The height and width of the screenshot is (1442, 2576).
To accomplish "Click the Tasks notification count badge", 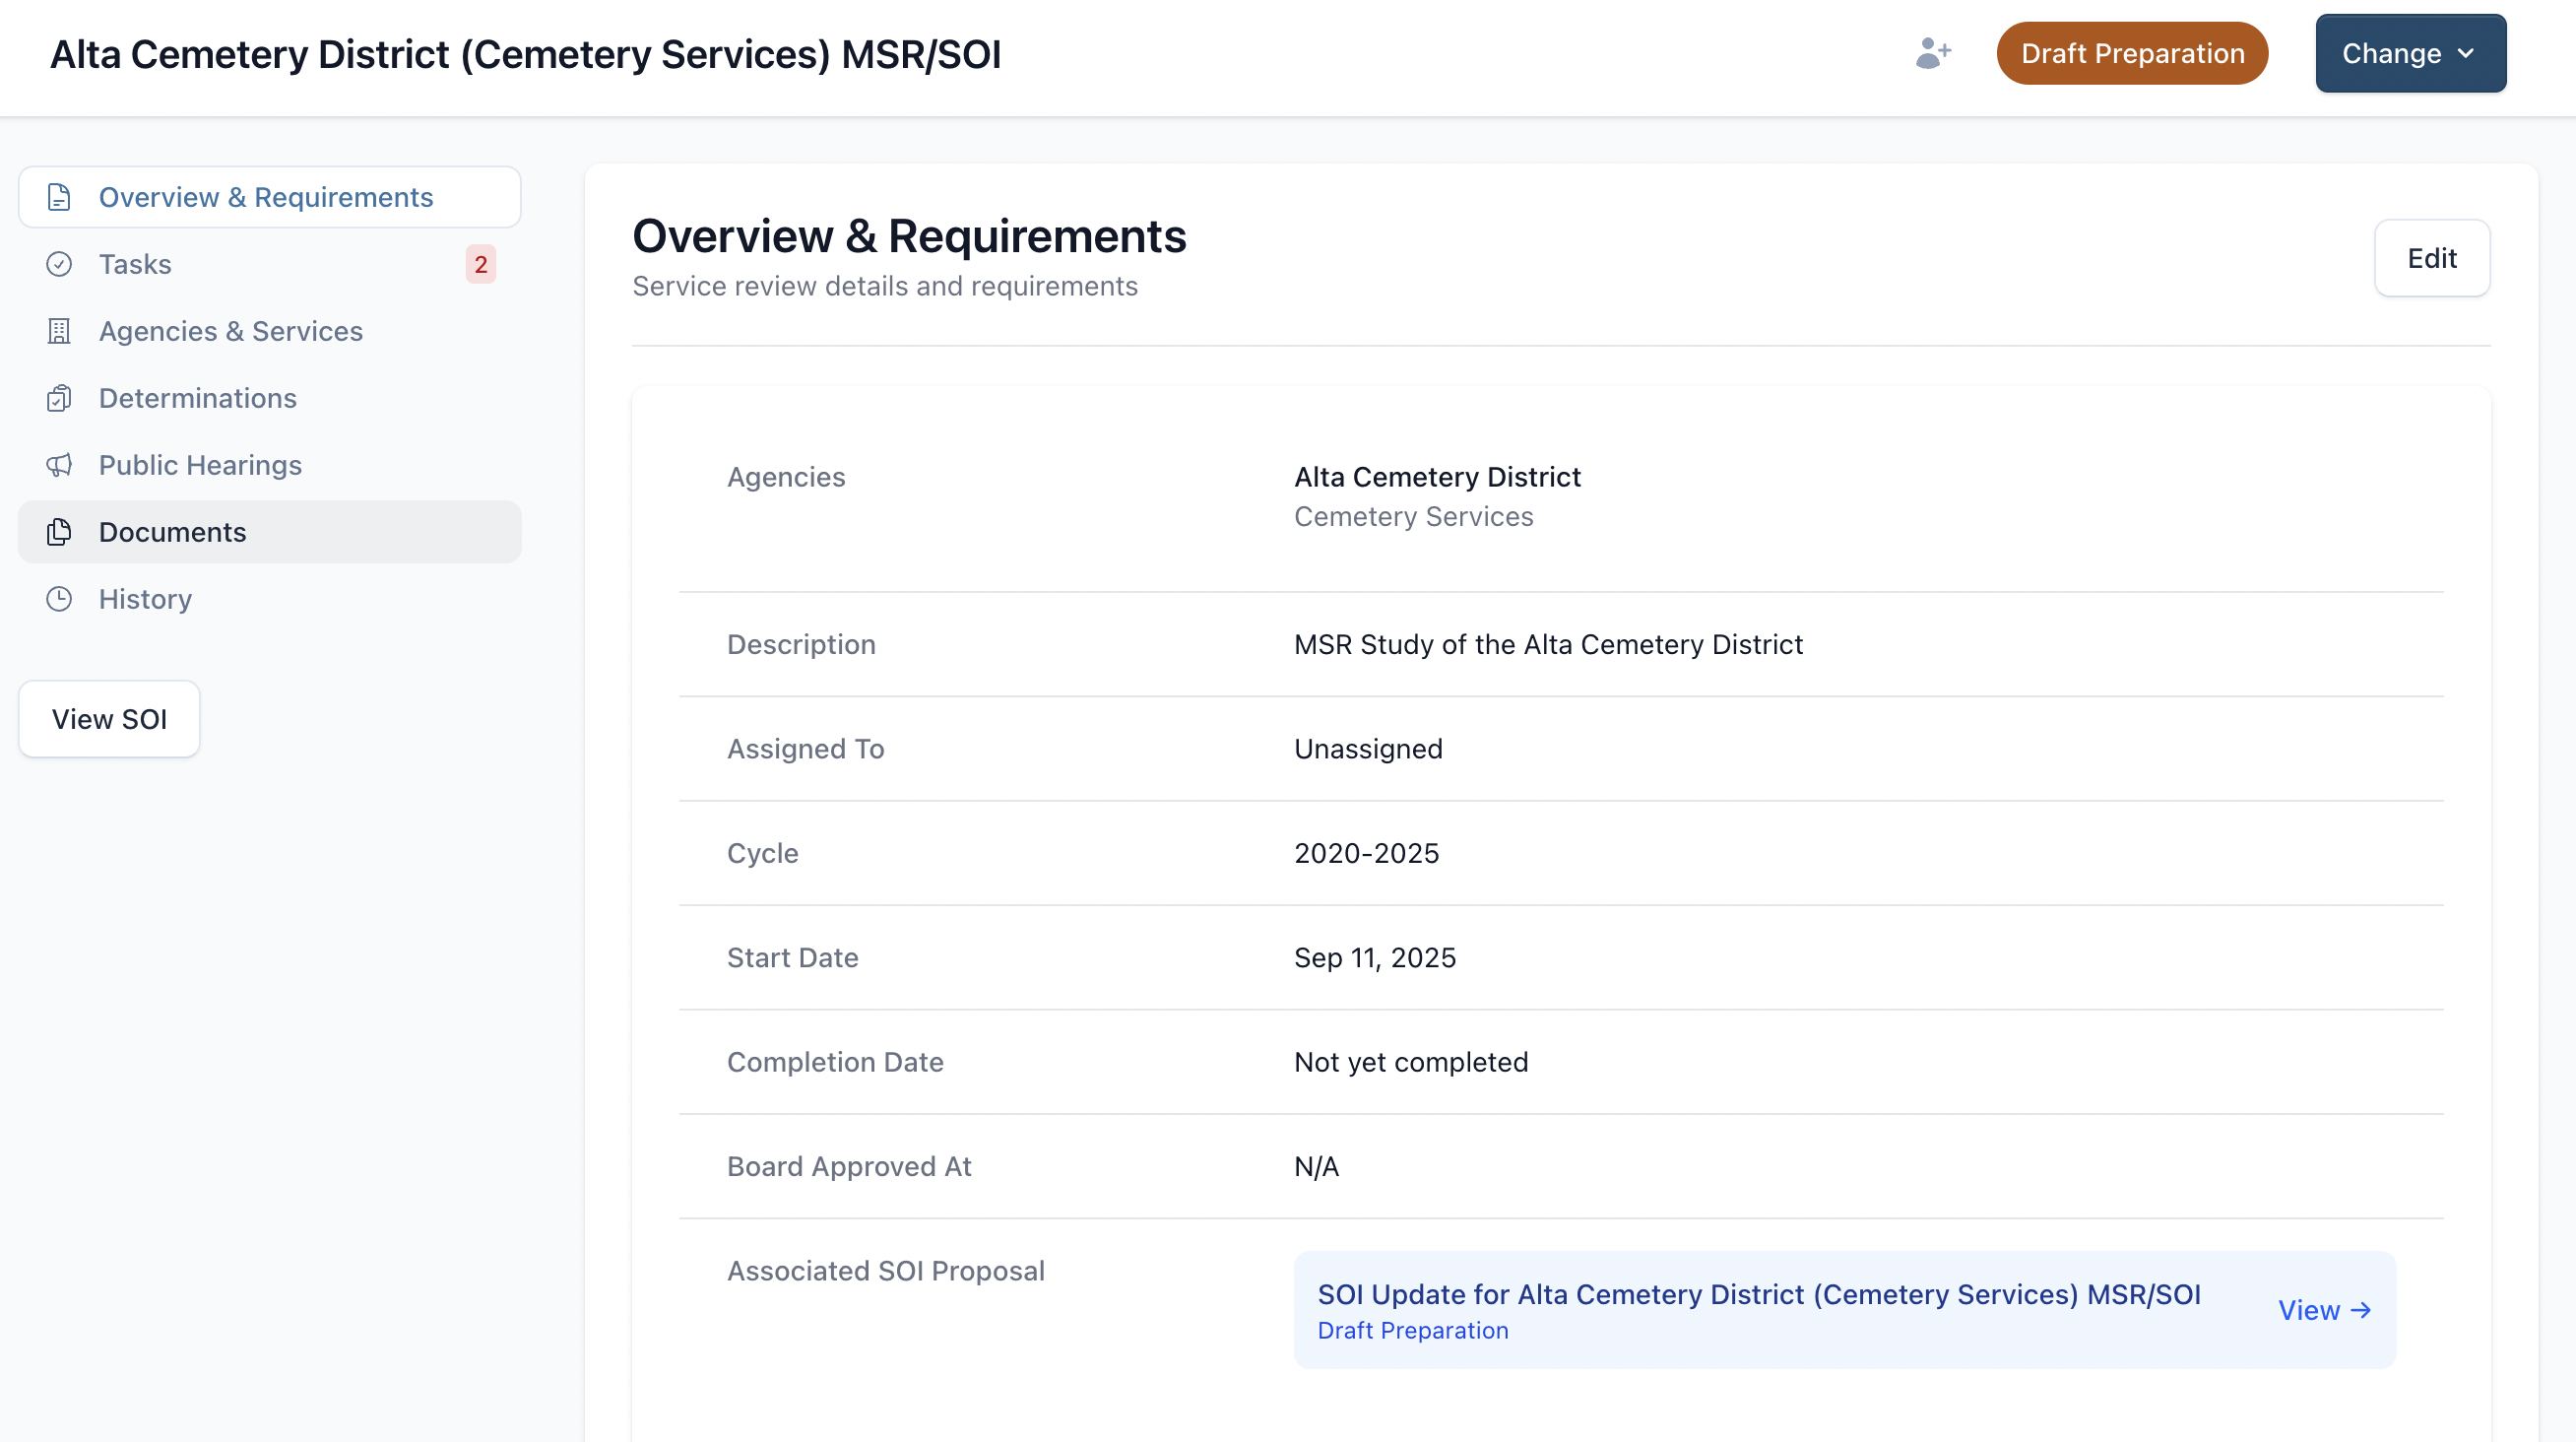I will [x=480, y=264].
